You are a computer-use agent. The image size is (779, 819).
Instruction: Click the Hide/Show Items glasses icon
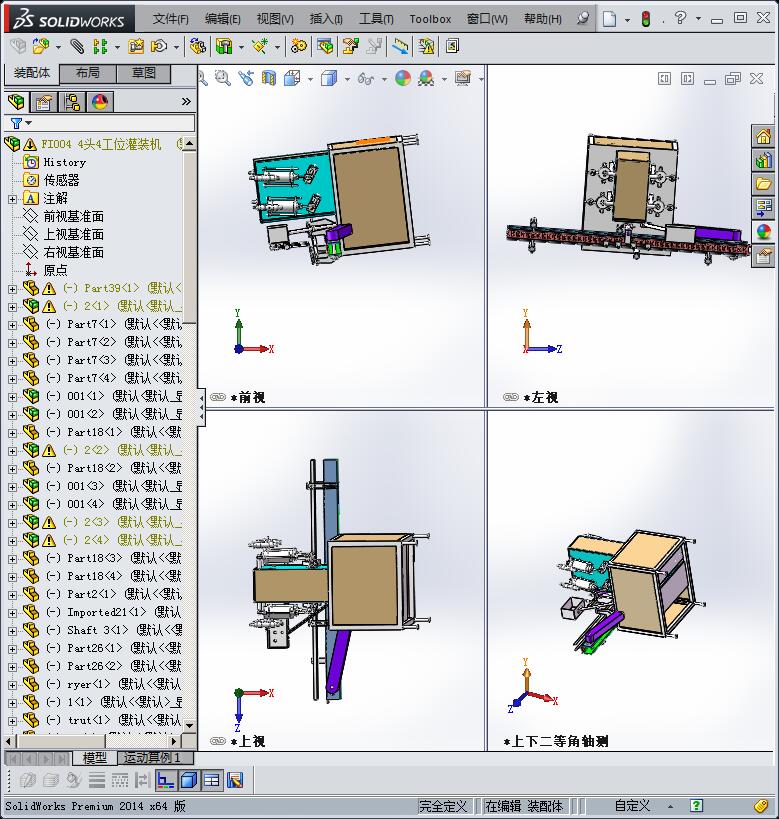(366, 78)
